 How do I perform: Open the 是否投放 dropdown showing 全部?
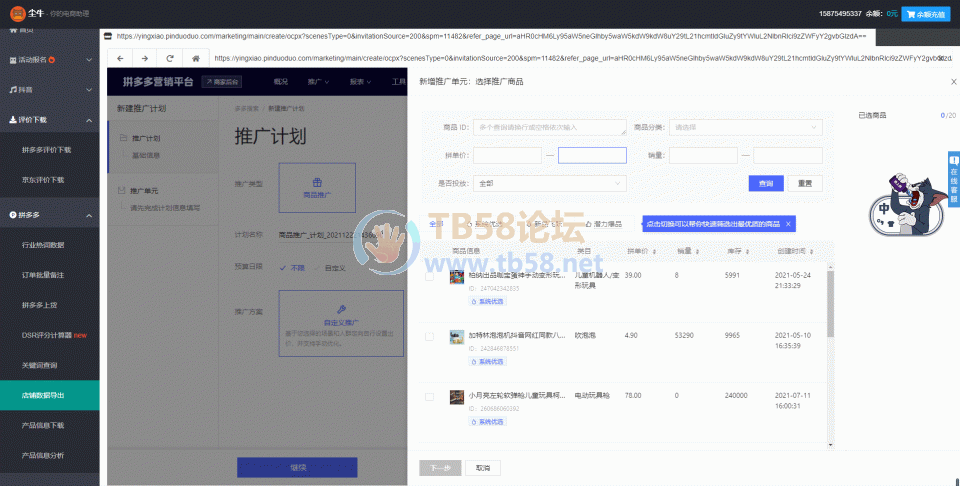pos(550,183)
